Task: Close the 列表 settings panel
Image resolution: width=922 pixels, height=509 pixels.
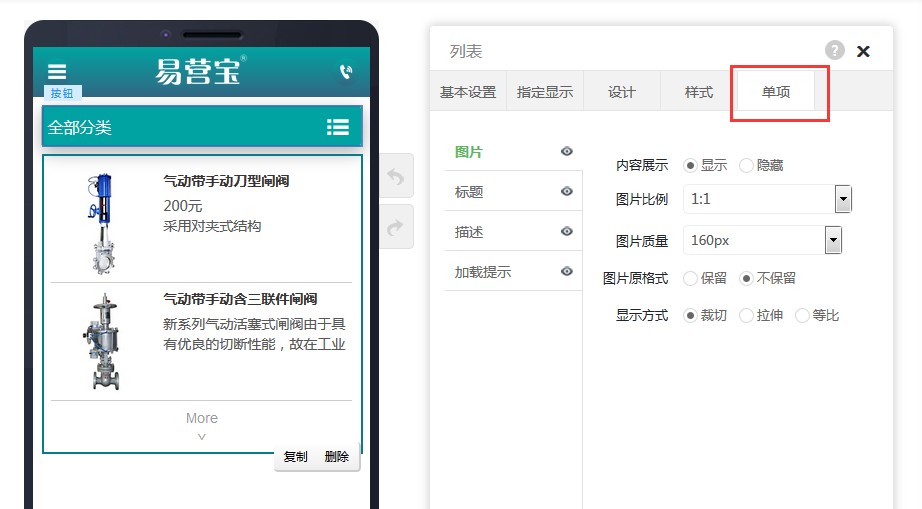Action: click(864, 51)
